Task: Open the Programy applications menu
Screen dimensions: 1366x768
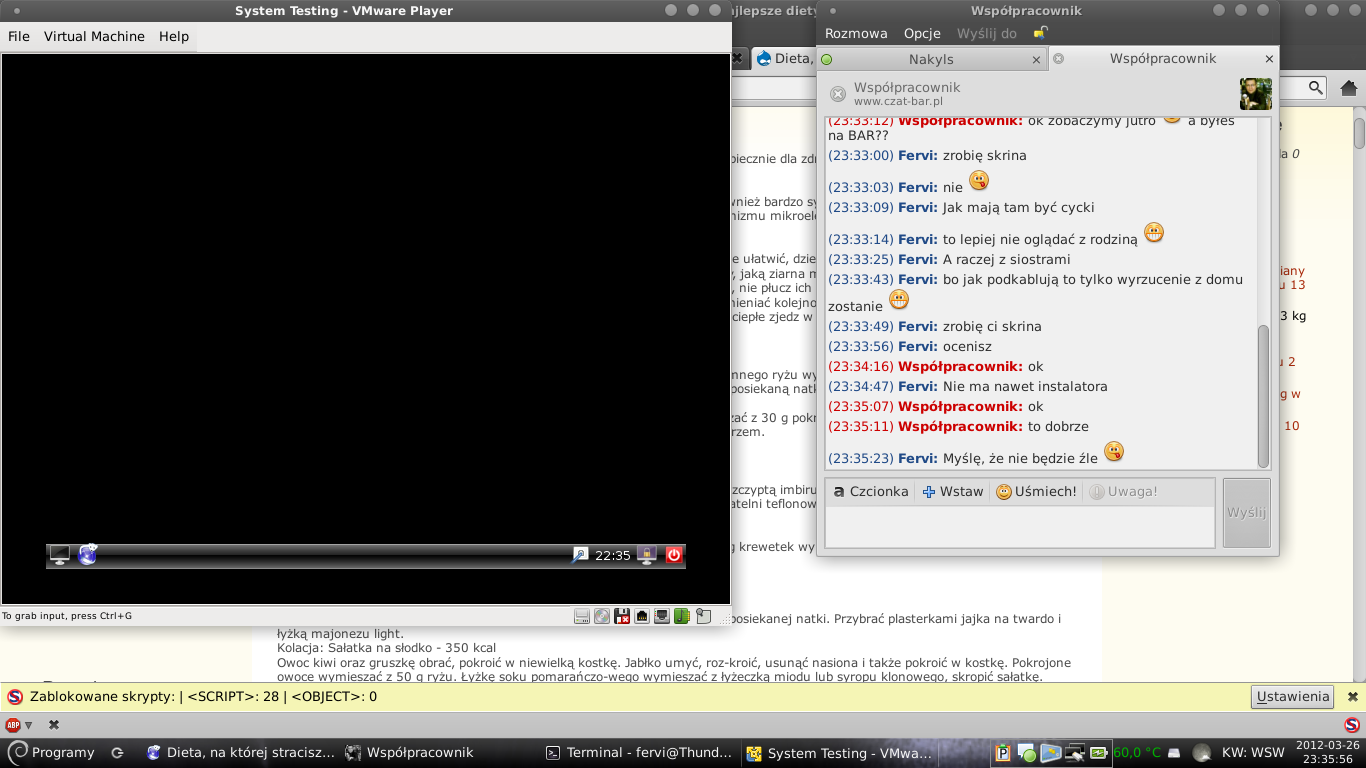Action: (51, 752)
